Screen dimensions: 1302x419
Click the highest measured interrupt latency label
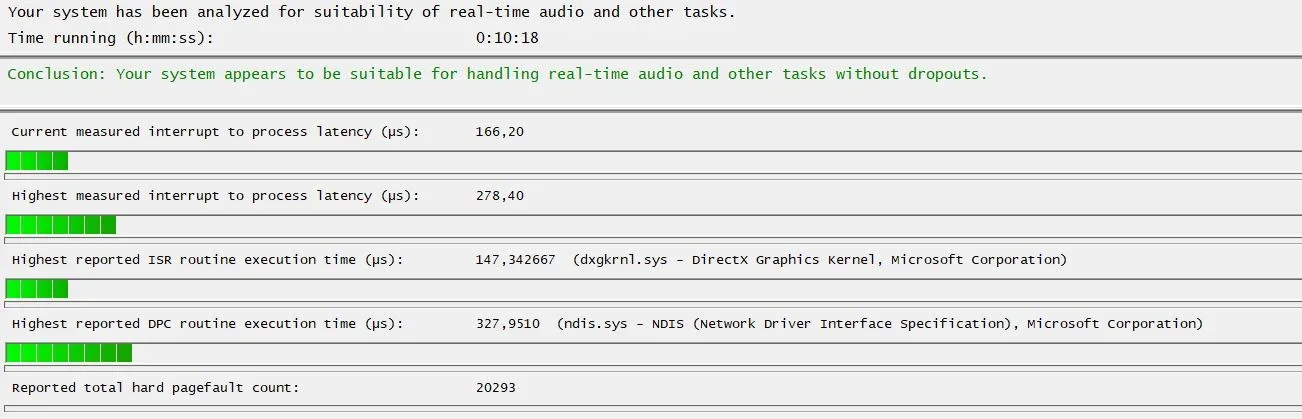click(215, 196)
